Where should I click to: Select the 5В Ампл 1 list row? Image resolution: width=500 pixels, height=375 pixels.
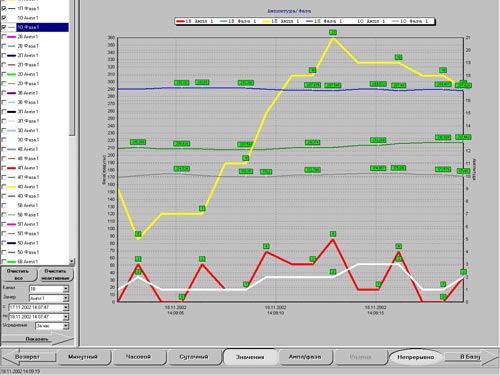point(35,205)
